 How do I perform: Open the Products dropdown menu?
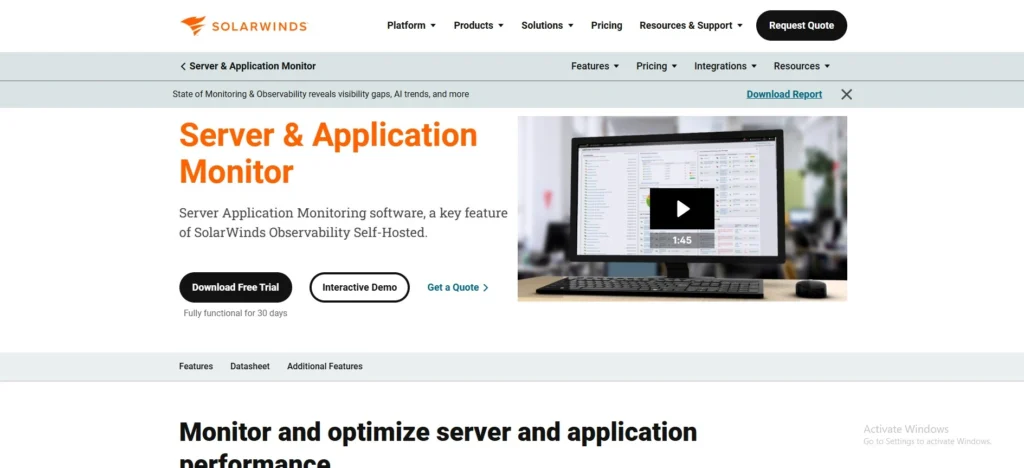click(478, 25)
